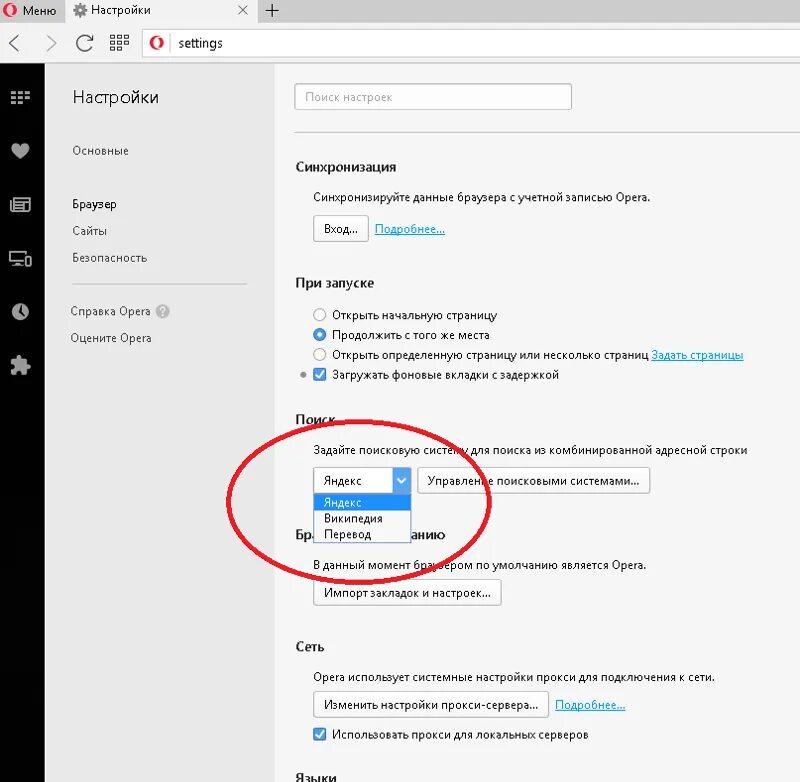Select the Безопасность settings section

(110, 258)
